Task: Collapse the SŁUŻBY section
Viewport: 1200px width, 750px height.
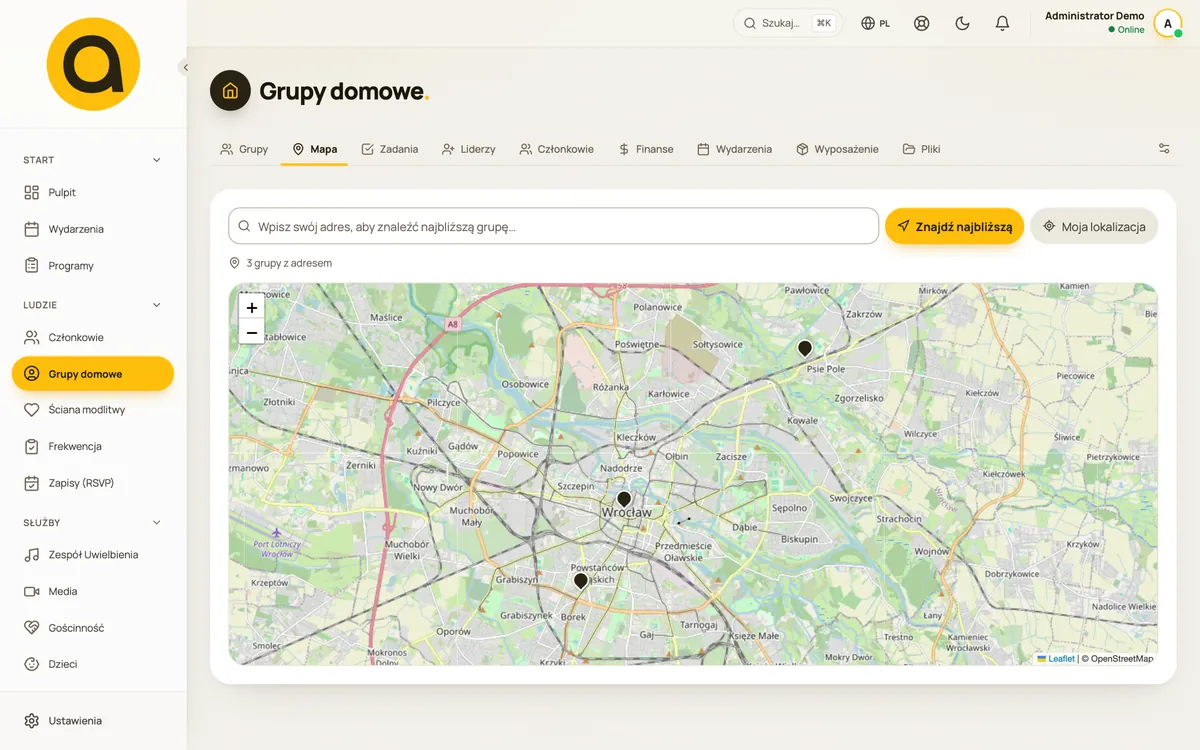Action: pyautogui.click(x=93, y=522)
